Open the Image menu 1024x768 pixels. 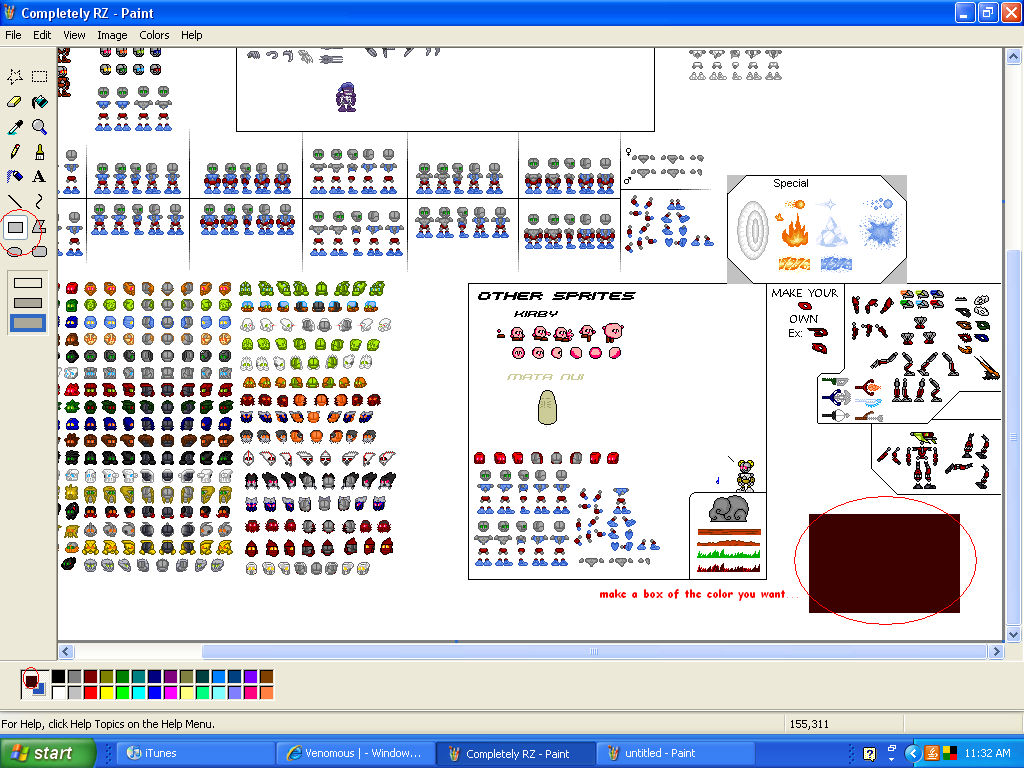pyautogui.click(x=112, y=35)
